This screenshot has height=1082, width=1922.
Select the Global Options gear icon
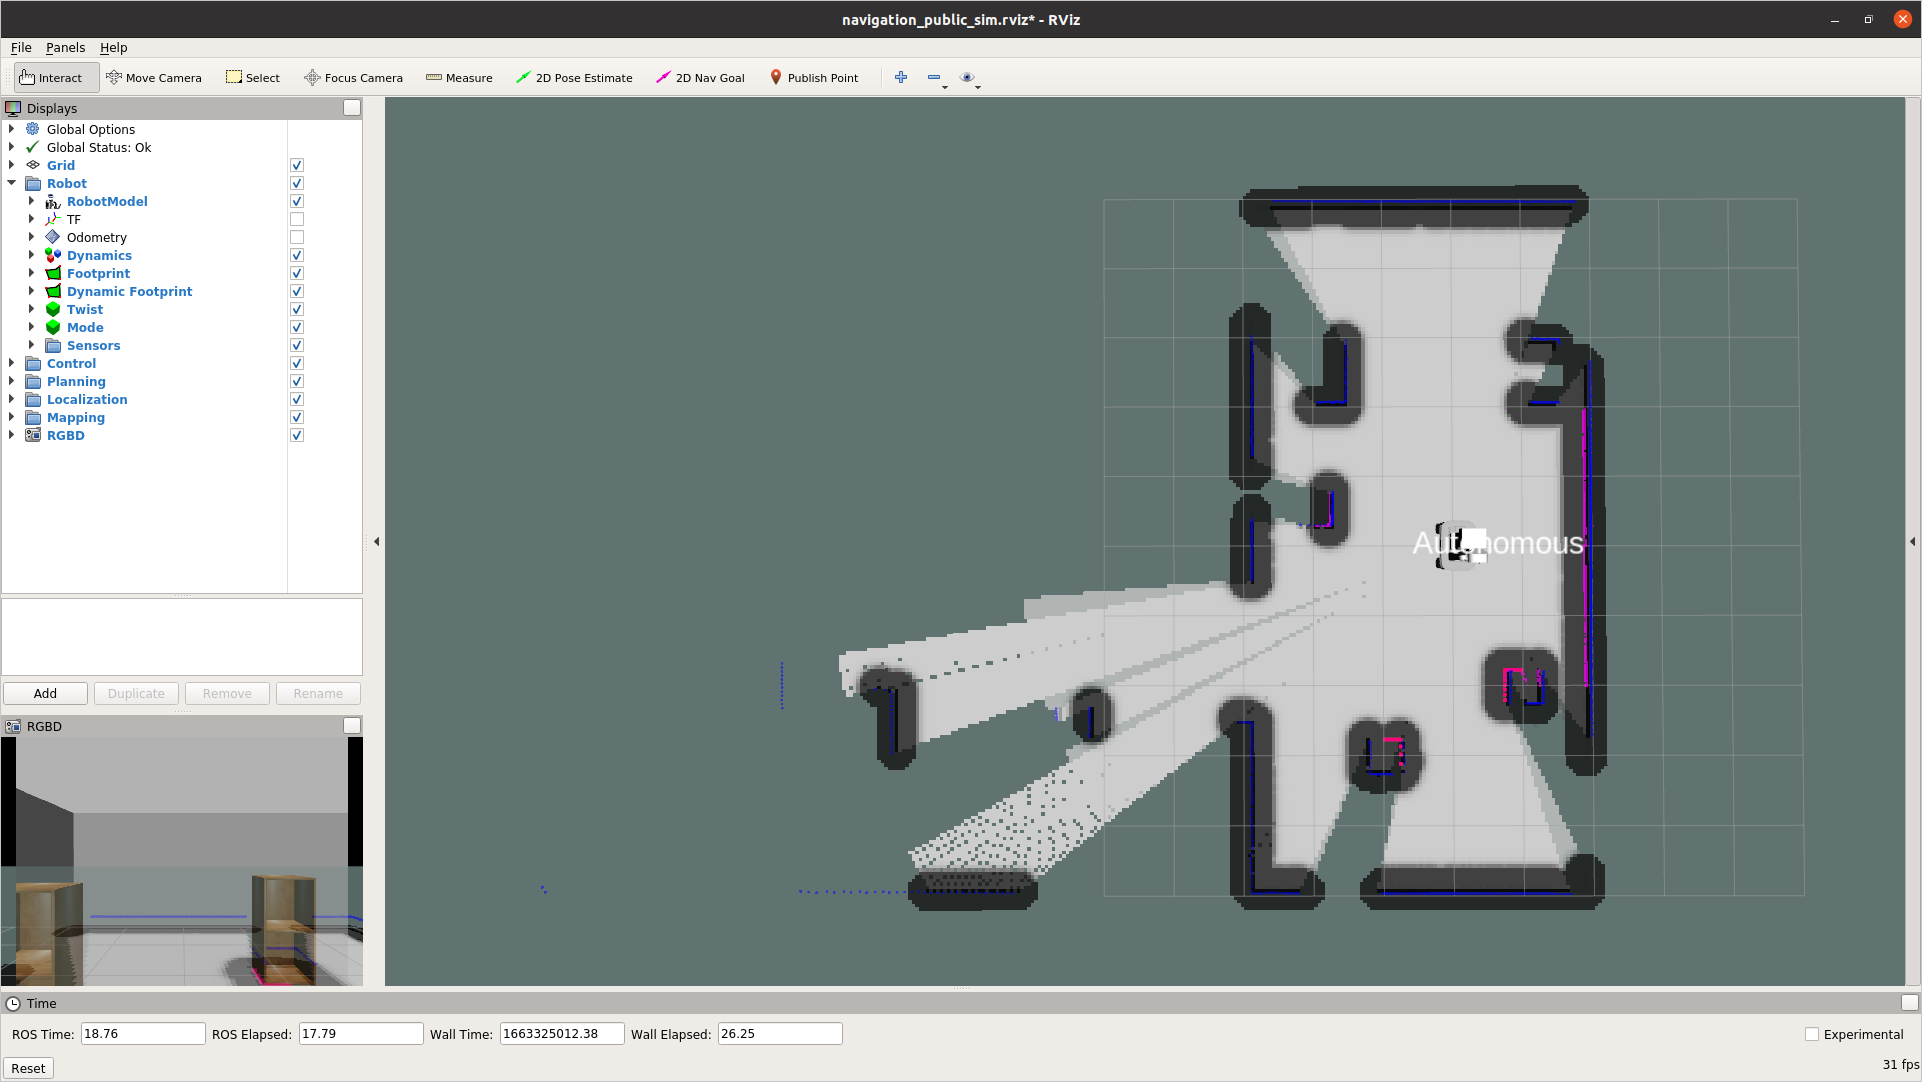(x=33, y=129)
